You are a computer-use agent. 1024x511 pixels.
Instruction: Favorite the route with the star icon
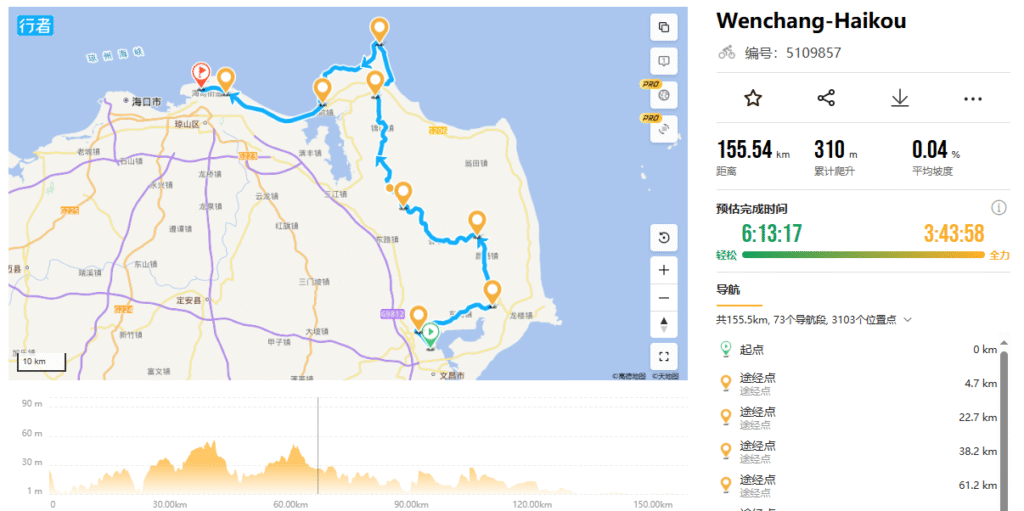pyautogui.click(x=753, y=98)
